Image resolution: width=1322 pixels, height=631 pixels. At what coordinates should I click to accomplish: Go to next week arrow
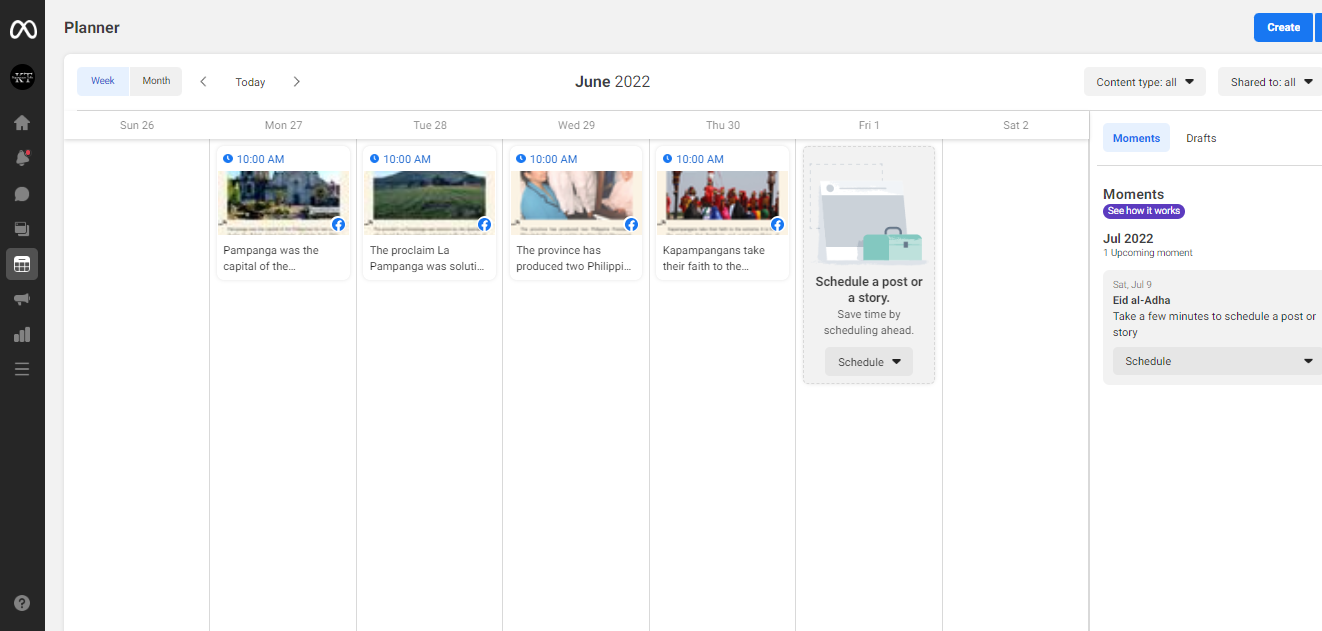[x=296, y=81]
